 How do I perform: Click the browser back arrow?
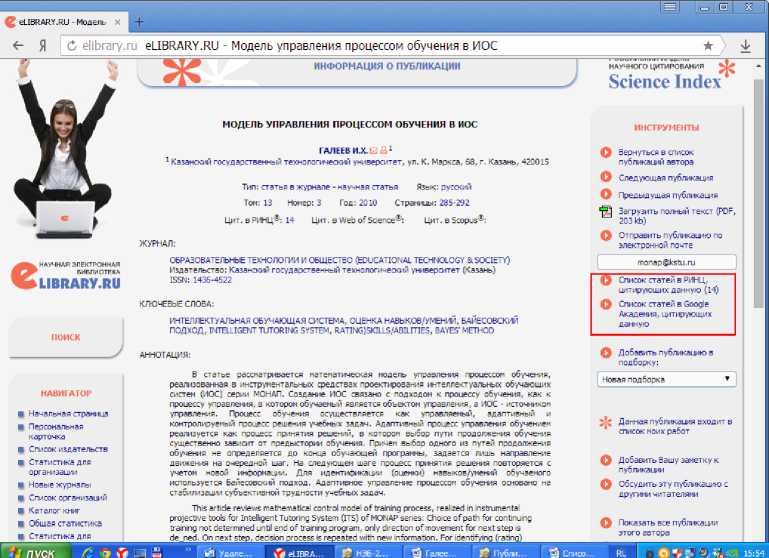(18, 46)
